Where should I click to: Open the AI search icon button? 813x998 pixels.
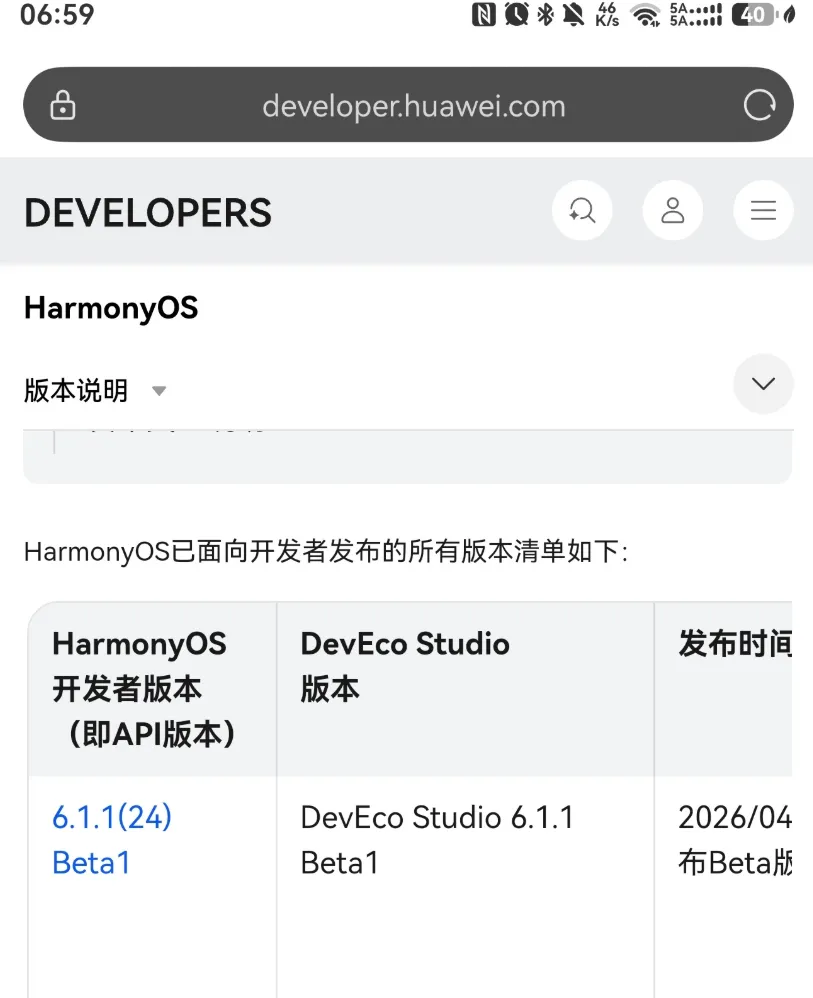tap(582, 210)
